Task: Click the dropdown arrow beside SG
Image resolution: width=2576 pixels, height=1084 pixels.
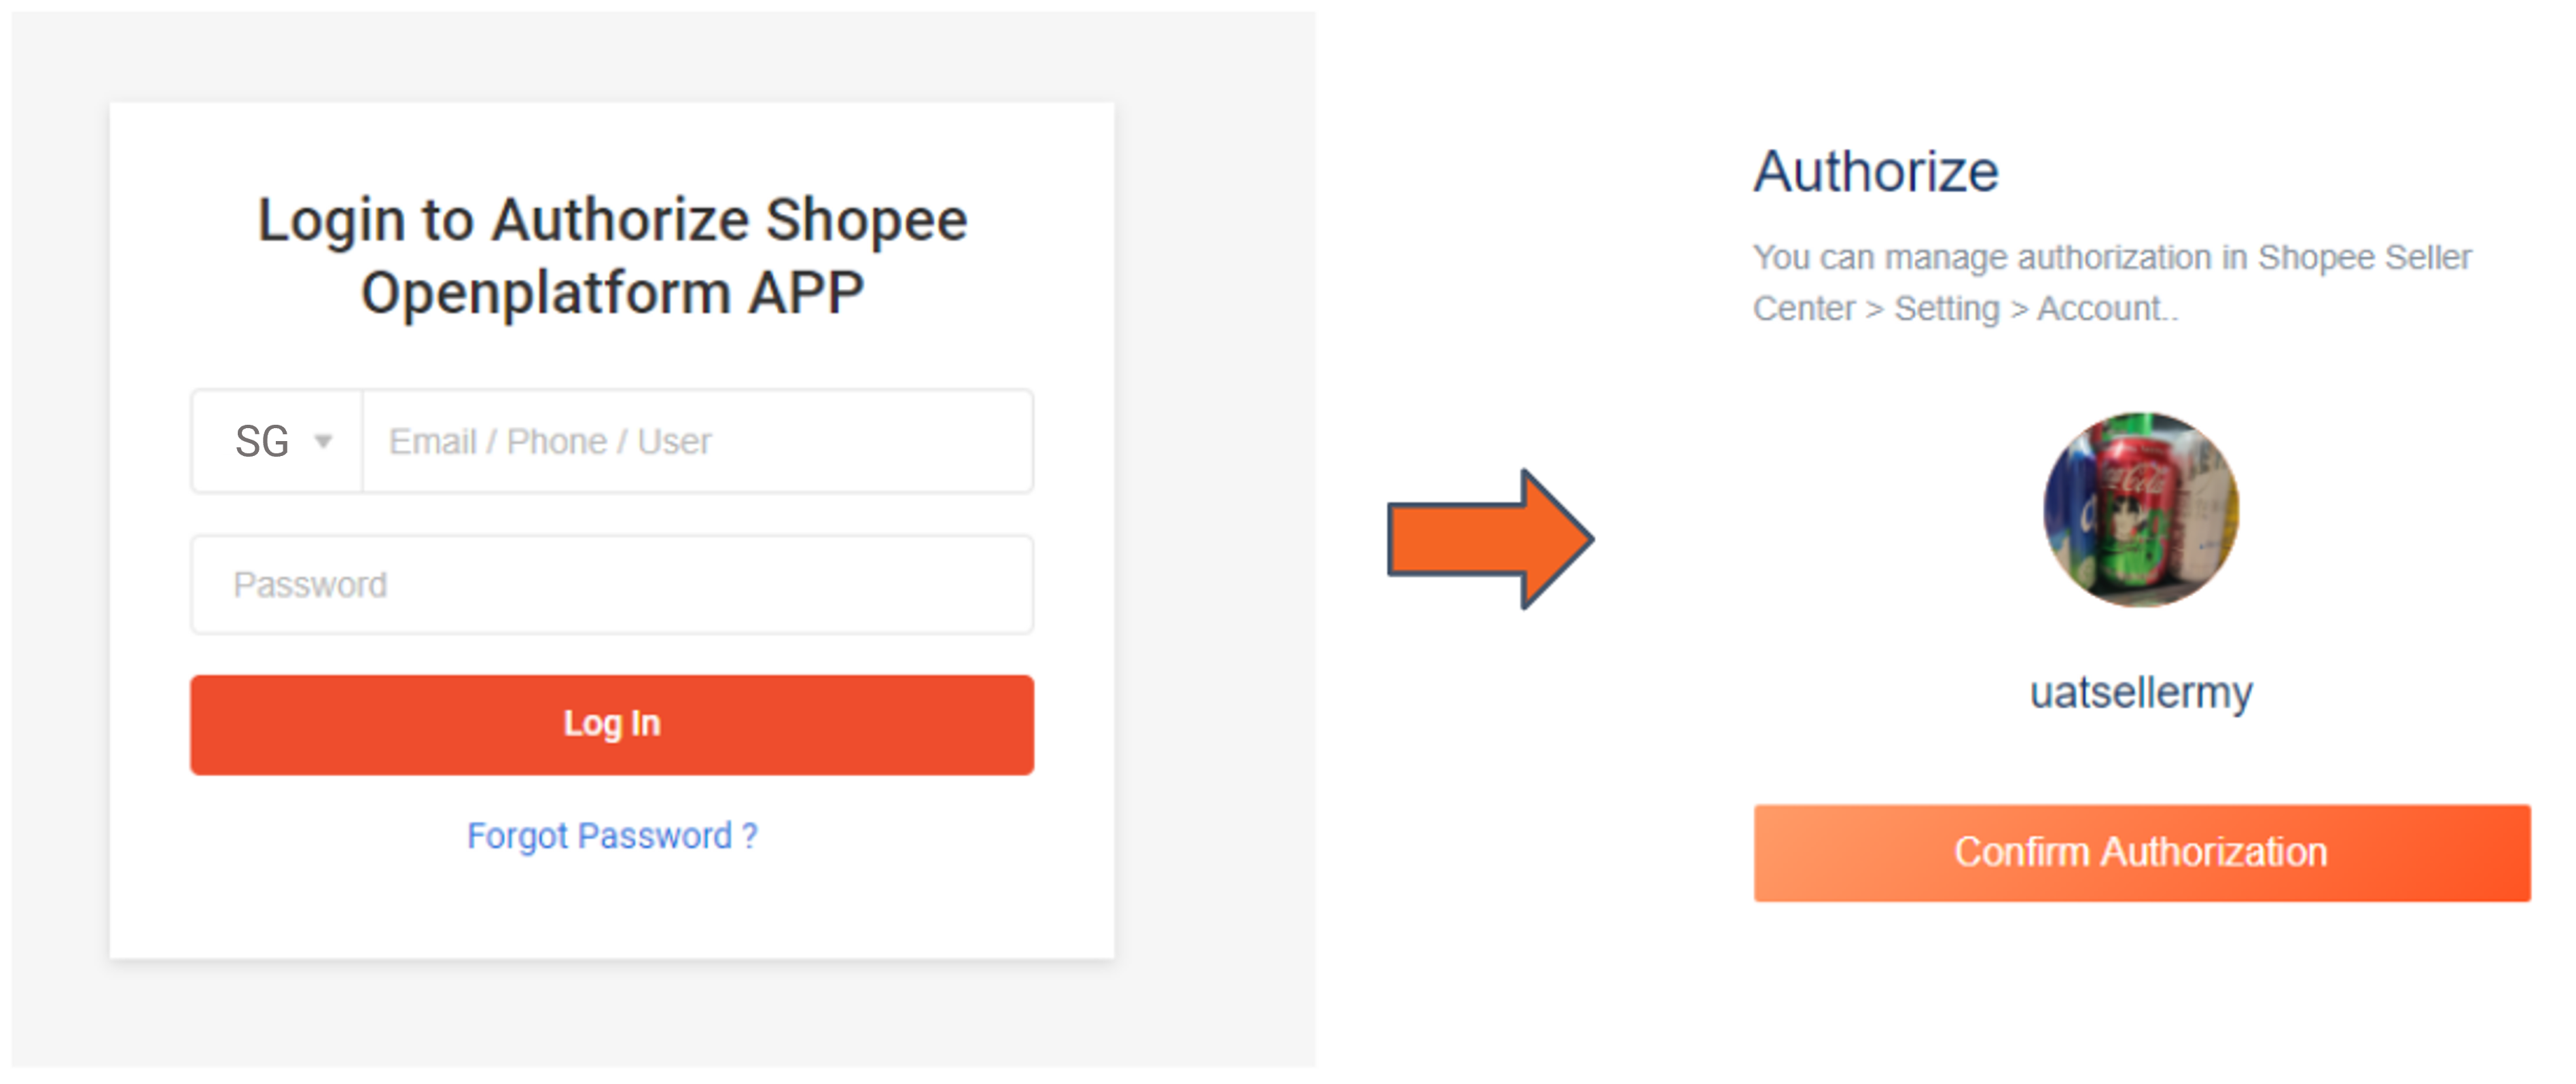Action: click(x=325, y=441)
